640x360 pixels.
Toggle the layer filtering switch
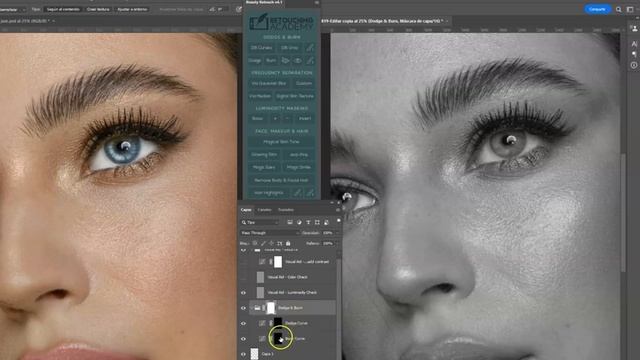(x=338, y=221)
